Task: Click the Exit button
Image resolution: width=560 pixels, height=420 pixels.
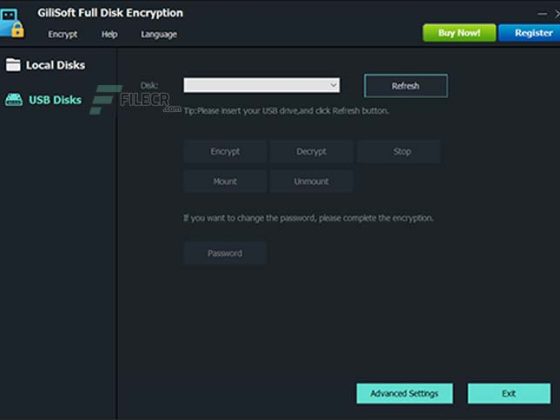Action: (x=509, y=394)
